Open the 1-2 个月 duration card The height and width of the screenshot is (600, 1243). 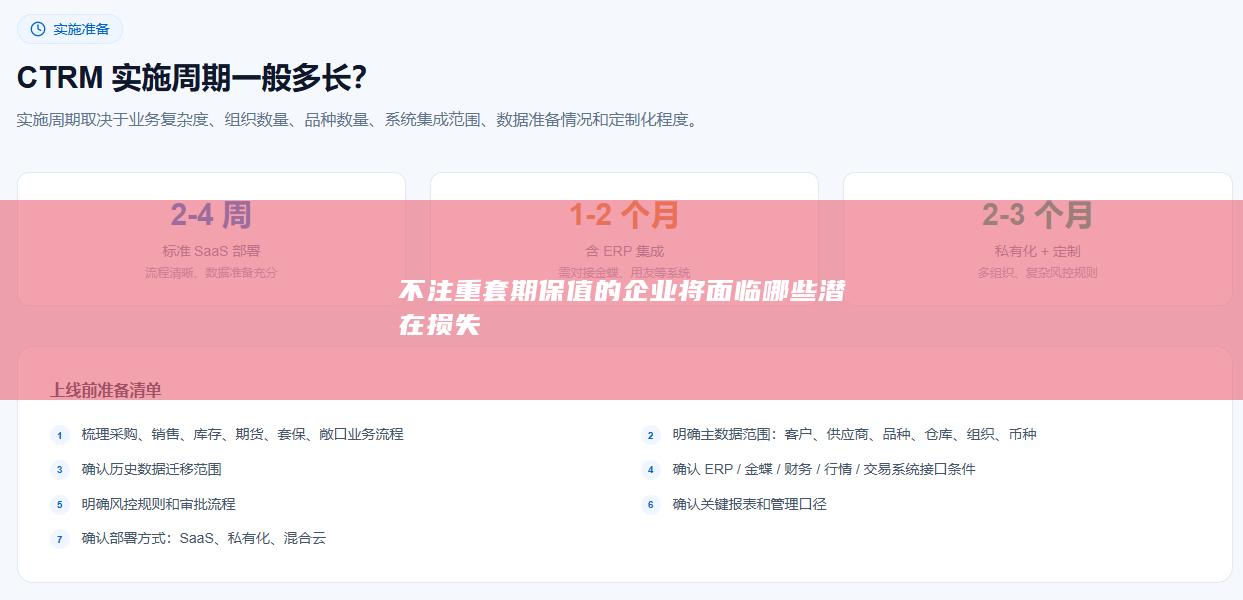pyautogui.click(x=624, y=239)
